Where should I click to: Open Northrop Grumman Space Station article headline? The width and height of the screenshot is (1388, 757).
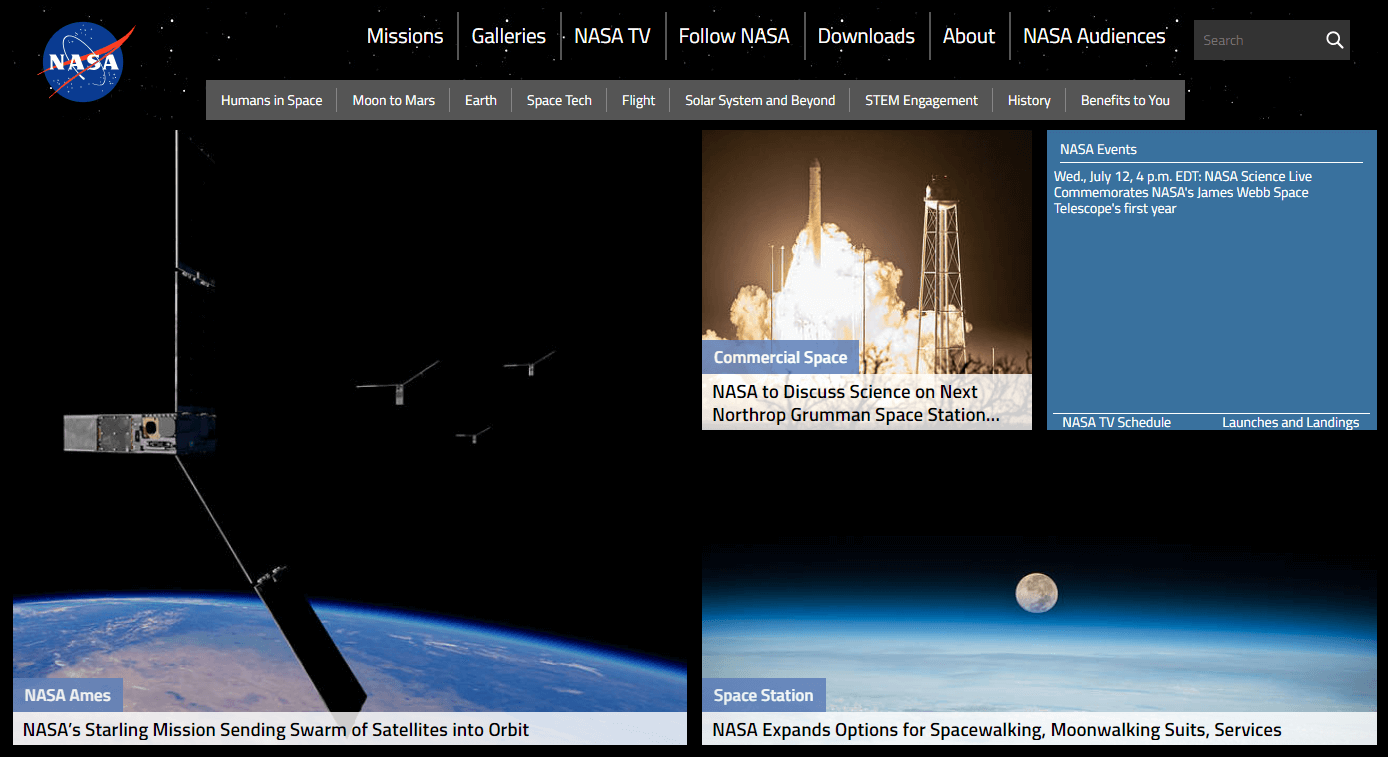point(856,403)
